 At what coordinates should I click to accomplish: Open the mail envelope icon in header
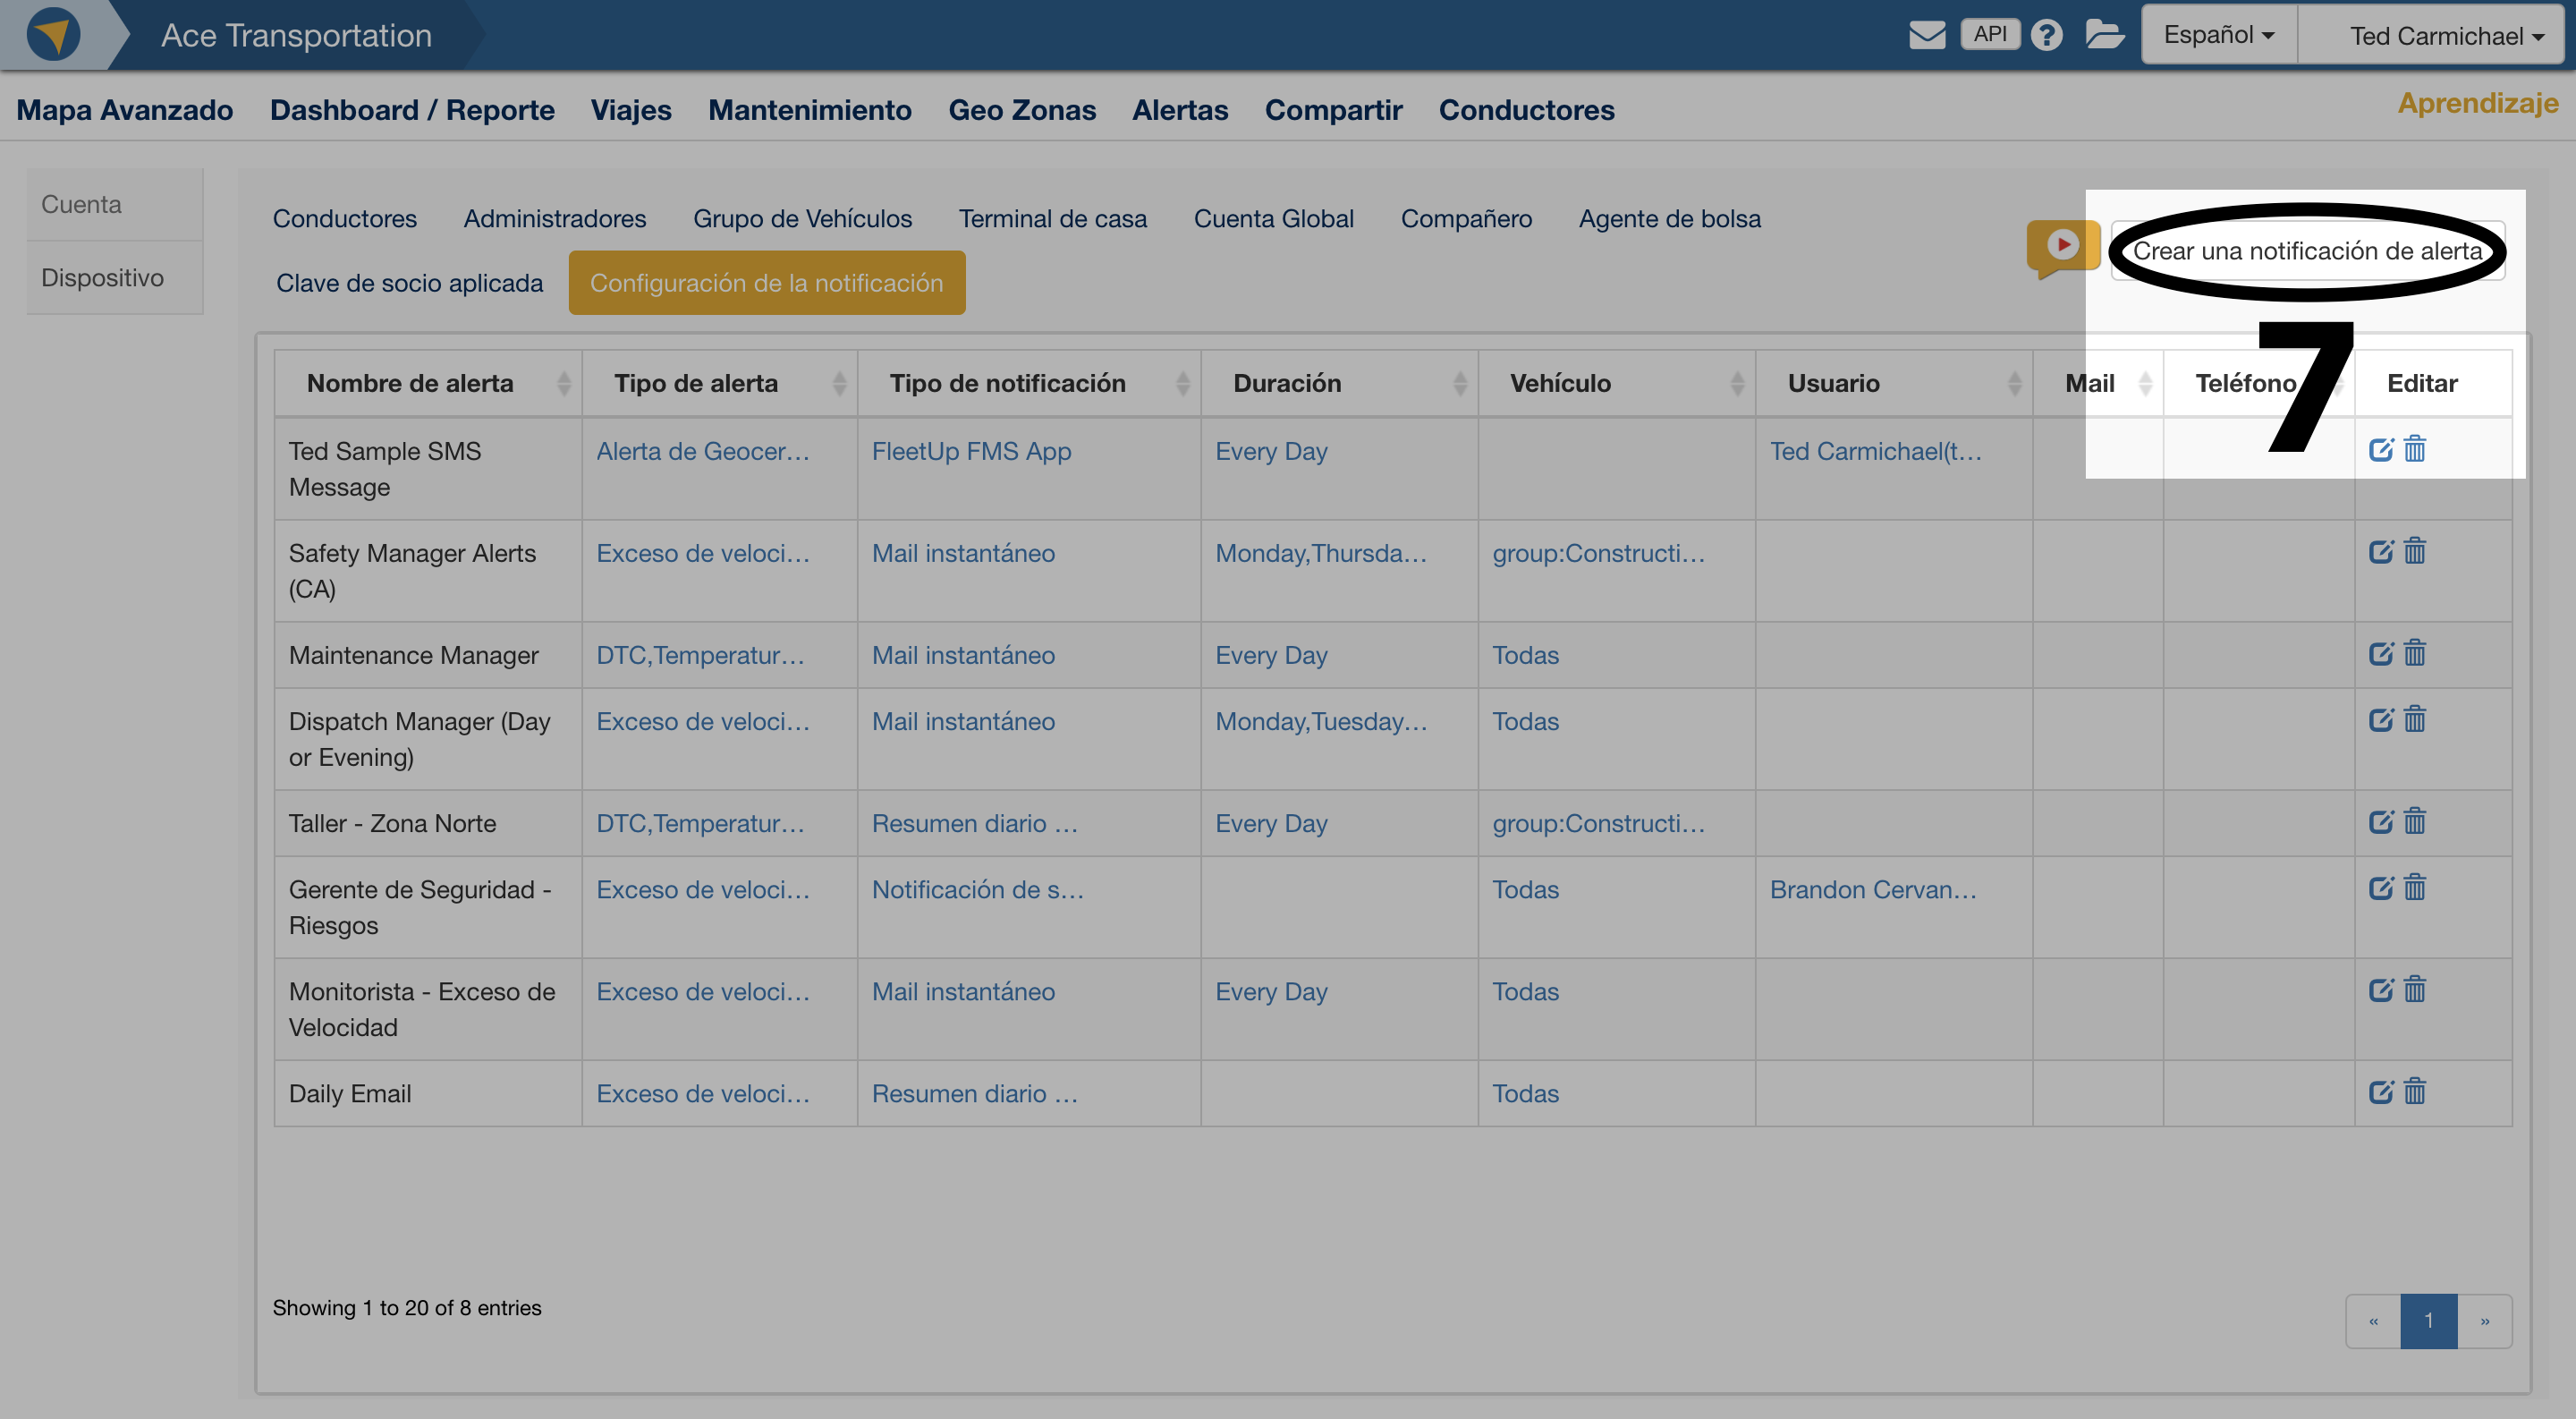pos(1927,35)
